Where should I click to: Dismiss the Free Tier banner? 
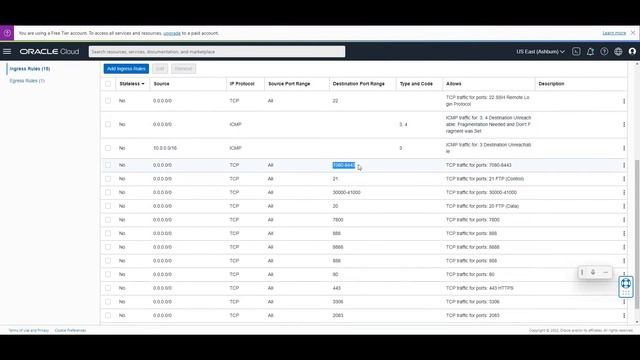633,33
